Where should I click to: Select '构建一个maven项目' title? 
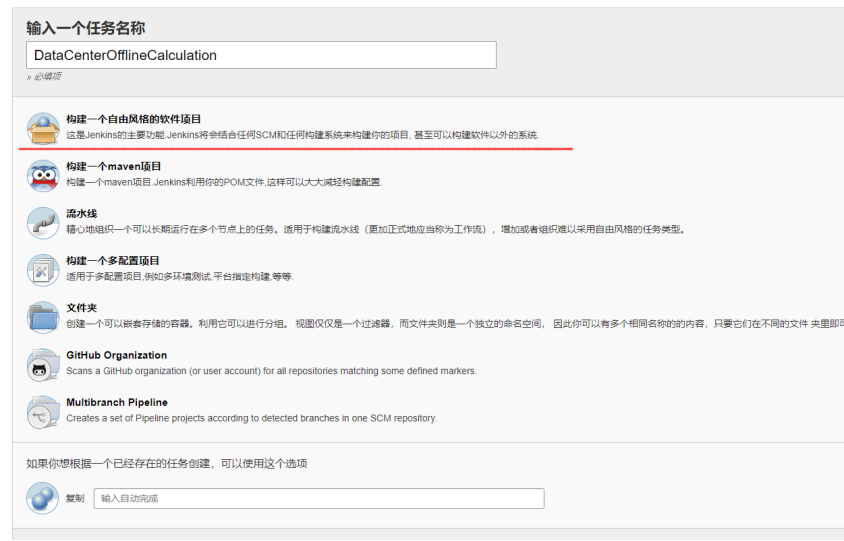114,166
